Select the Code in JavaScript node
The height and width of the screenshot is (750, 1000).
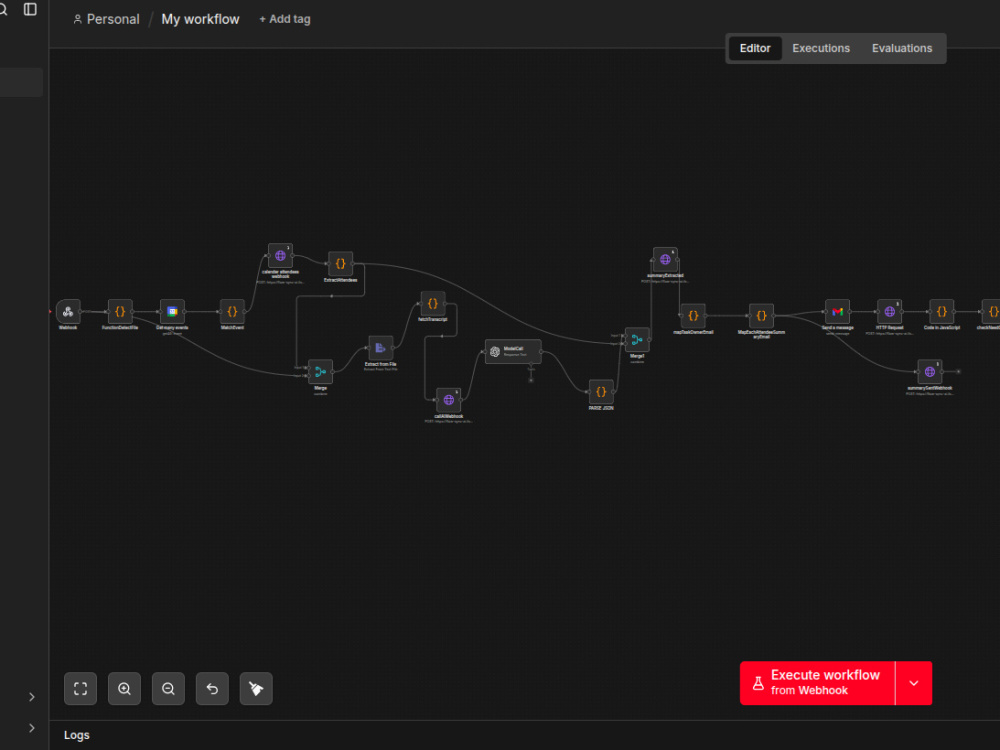pos(942,312)
